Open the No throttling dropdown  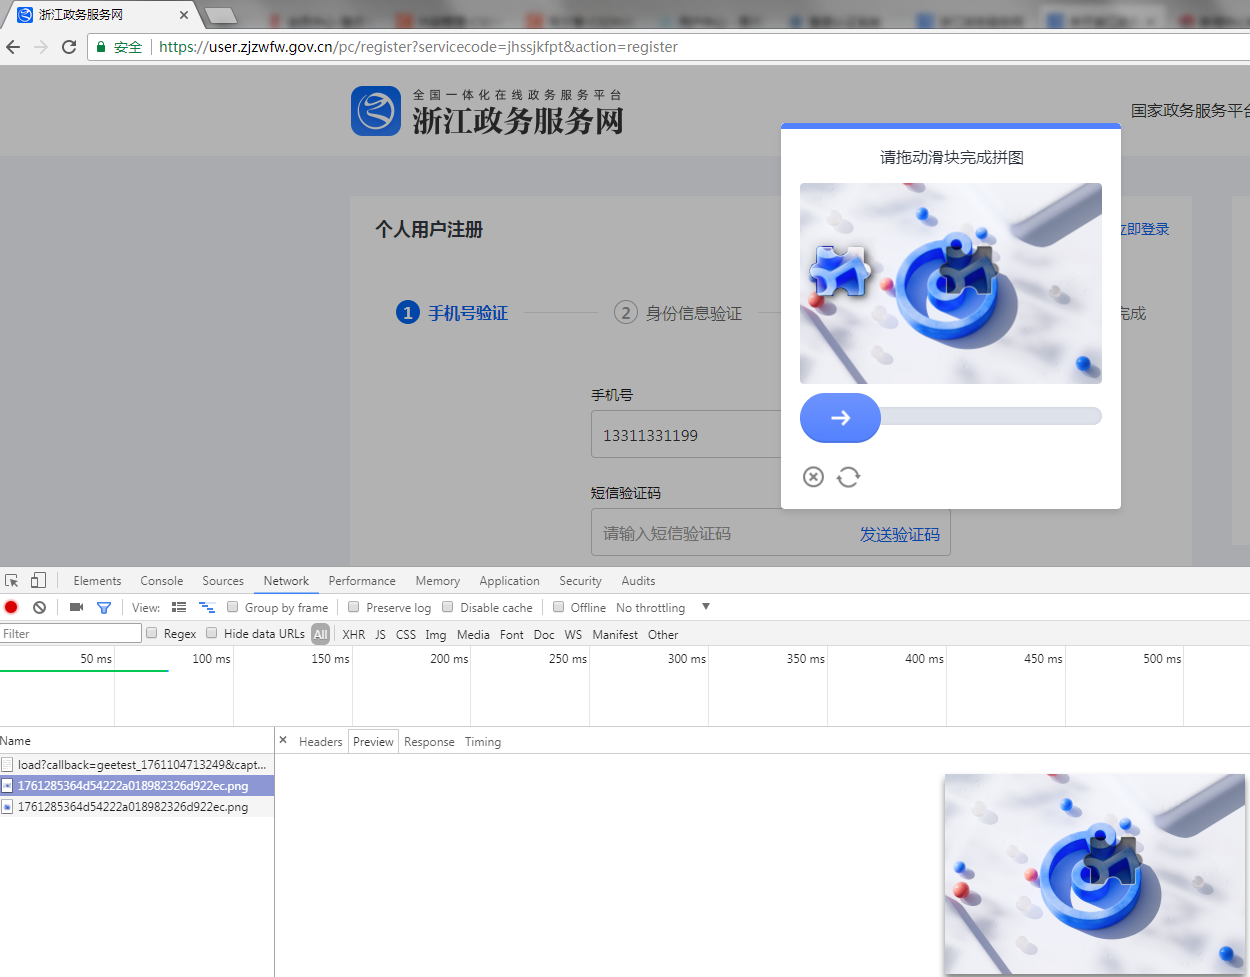(x=652, y=607)
